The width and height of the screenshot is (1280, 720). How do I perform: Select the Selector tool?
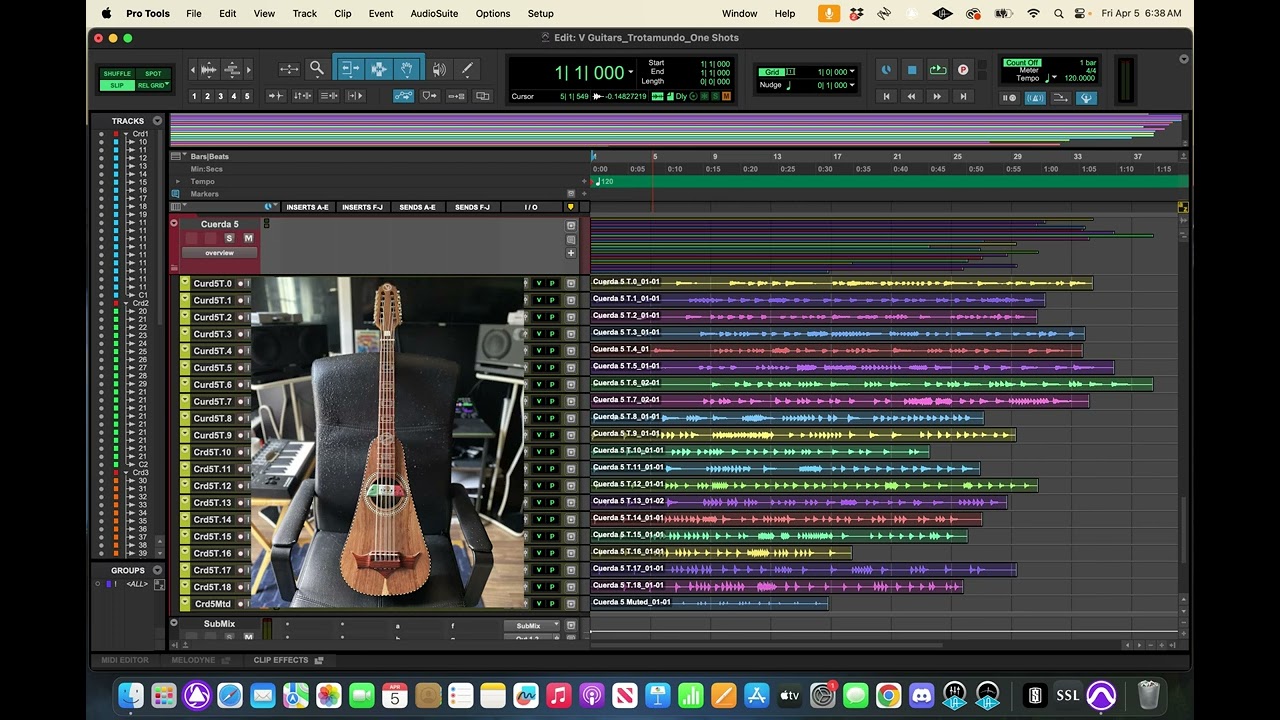click(378, 69)
